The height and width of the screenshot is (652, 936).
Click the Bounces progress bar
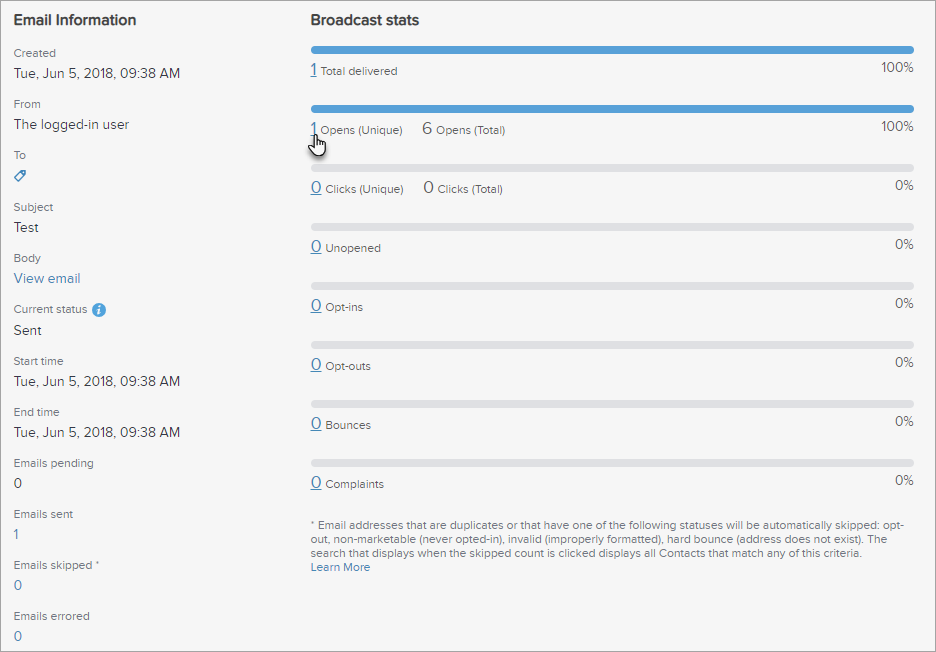tap(612, 404)
